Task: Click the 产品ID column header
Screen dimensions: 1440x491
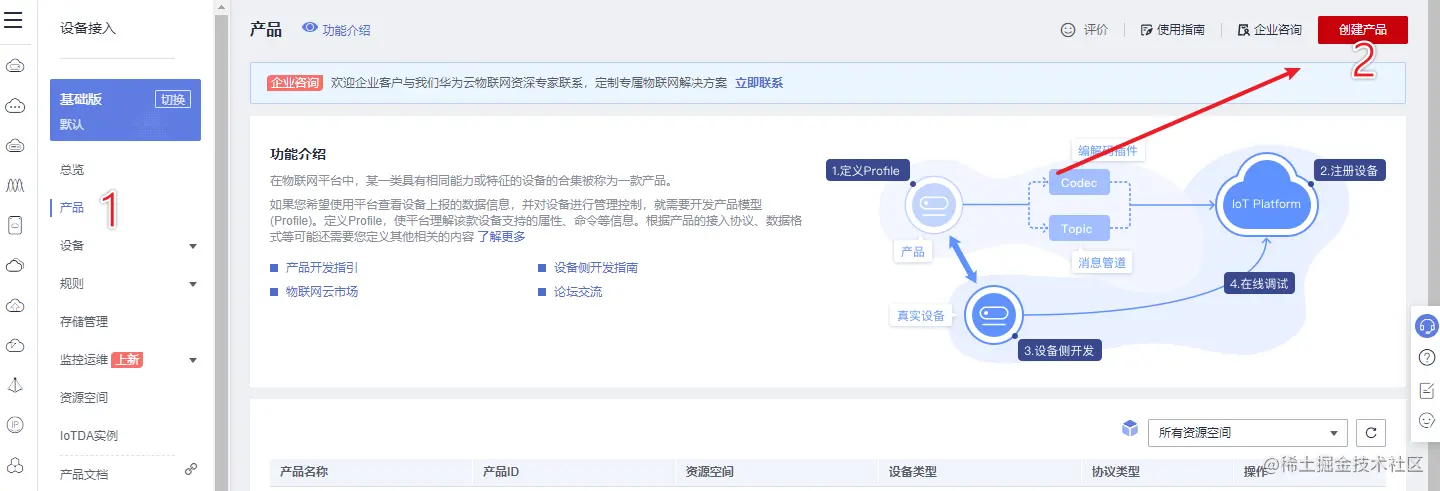Action: coord(500,471)
